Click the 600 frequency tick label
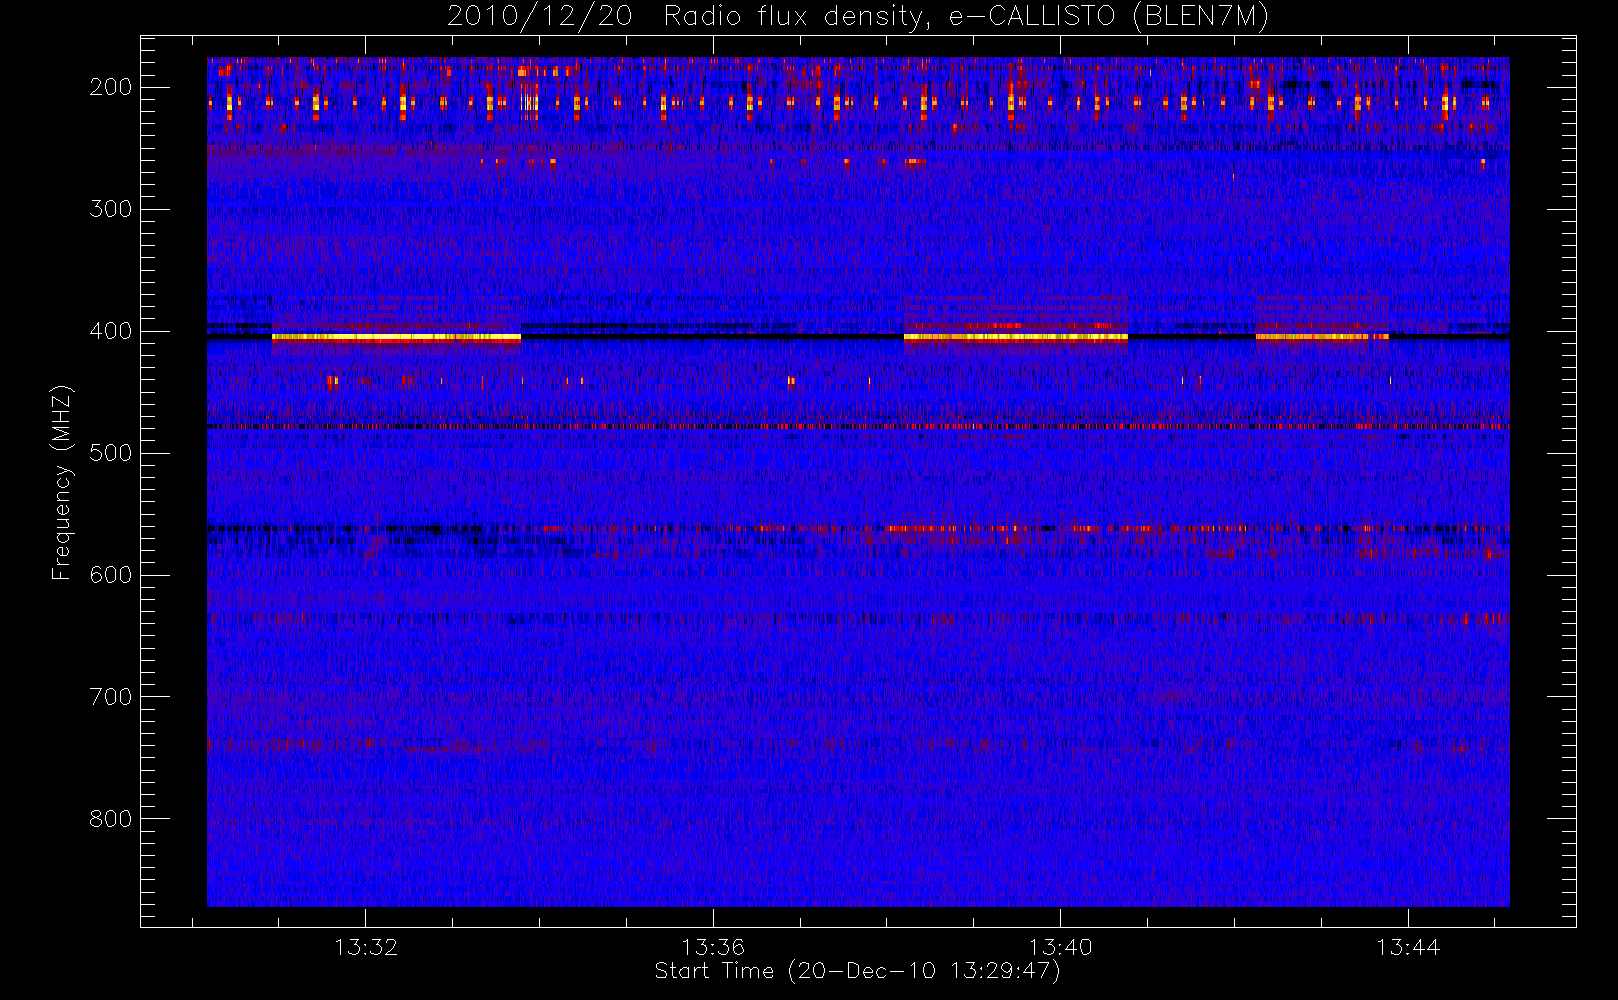This screenshot has width=1618, height=1000. coord(111,575)
